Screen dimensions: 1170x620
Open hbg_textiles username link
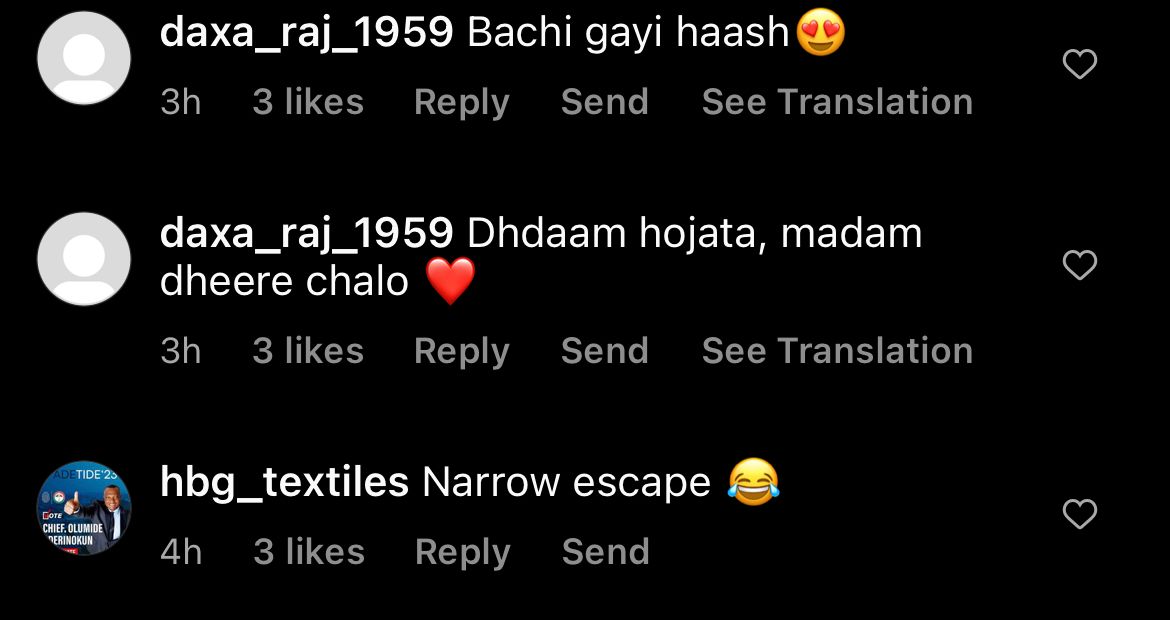pos(284,483)
